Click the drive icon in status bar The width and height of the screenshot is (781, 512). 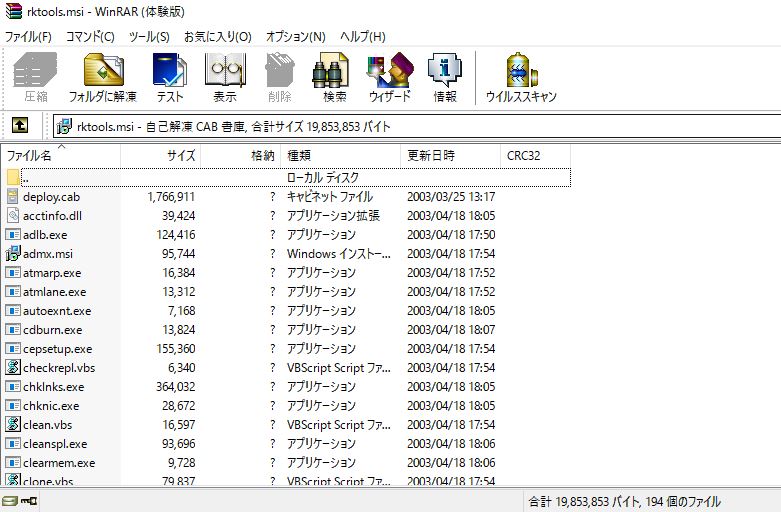pyautogui.click(x=9, y=501)
